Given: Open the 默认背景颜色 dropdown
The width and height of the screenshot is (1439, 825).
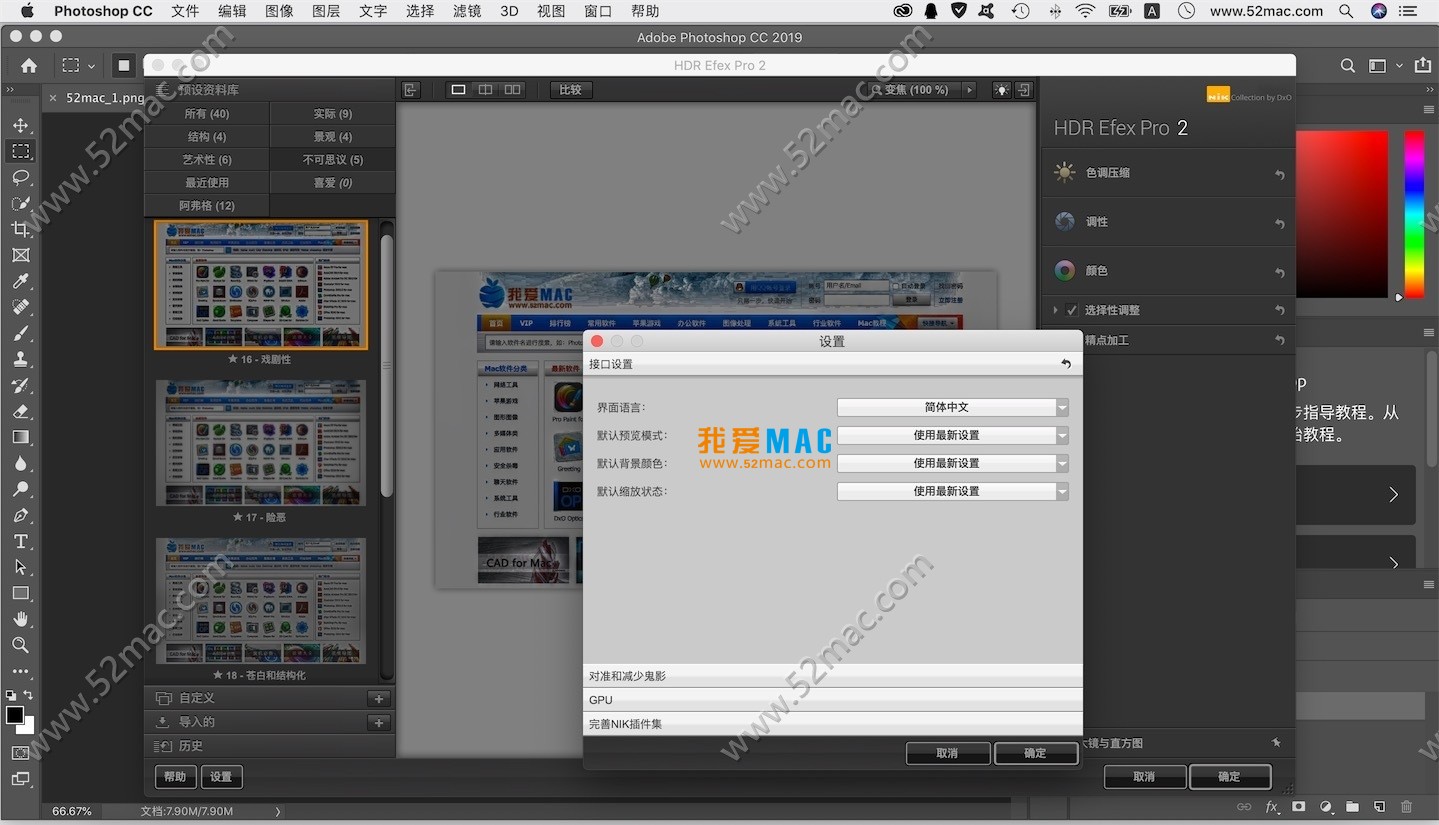Looking at the screenshot, I should pos(952,463).
